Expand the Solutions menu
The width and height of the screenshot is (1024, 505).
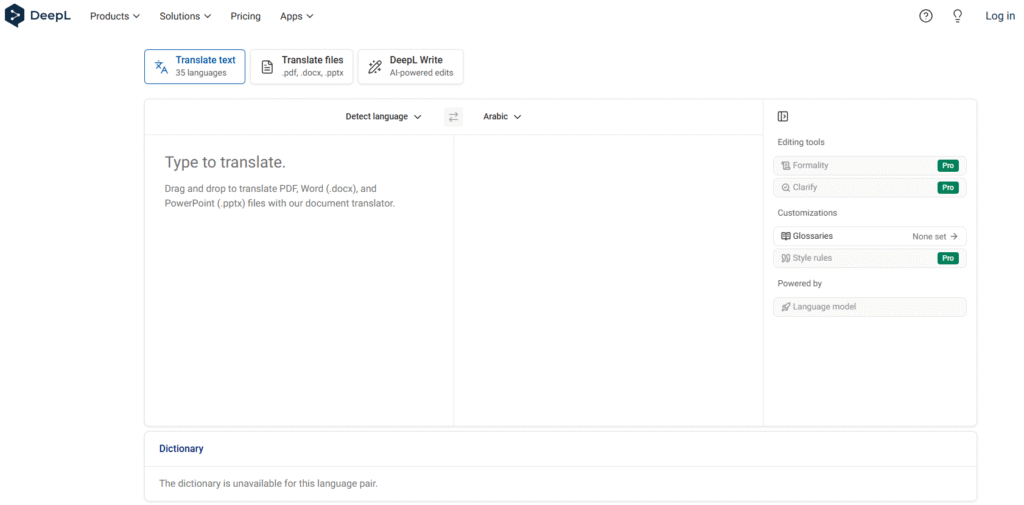[185, 16]
